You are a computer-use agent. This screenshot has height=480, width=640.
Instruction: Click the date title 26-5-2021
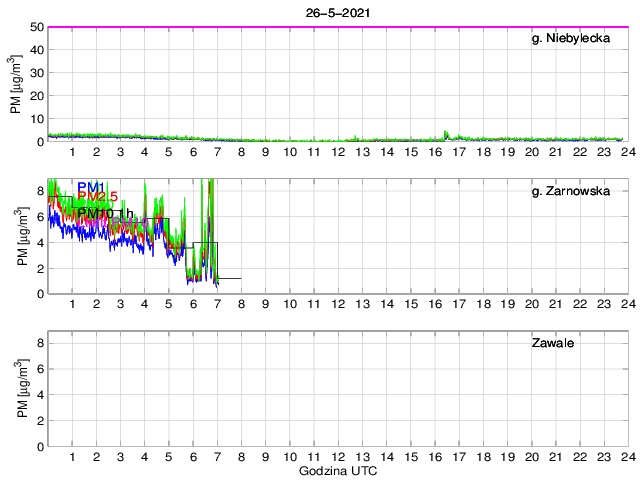[338, 13]
